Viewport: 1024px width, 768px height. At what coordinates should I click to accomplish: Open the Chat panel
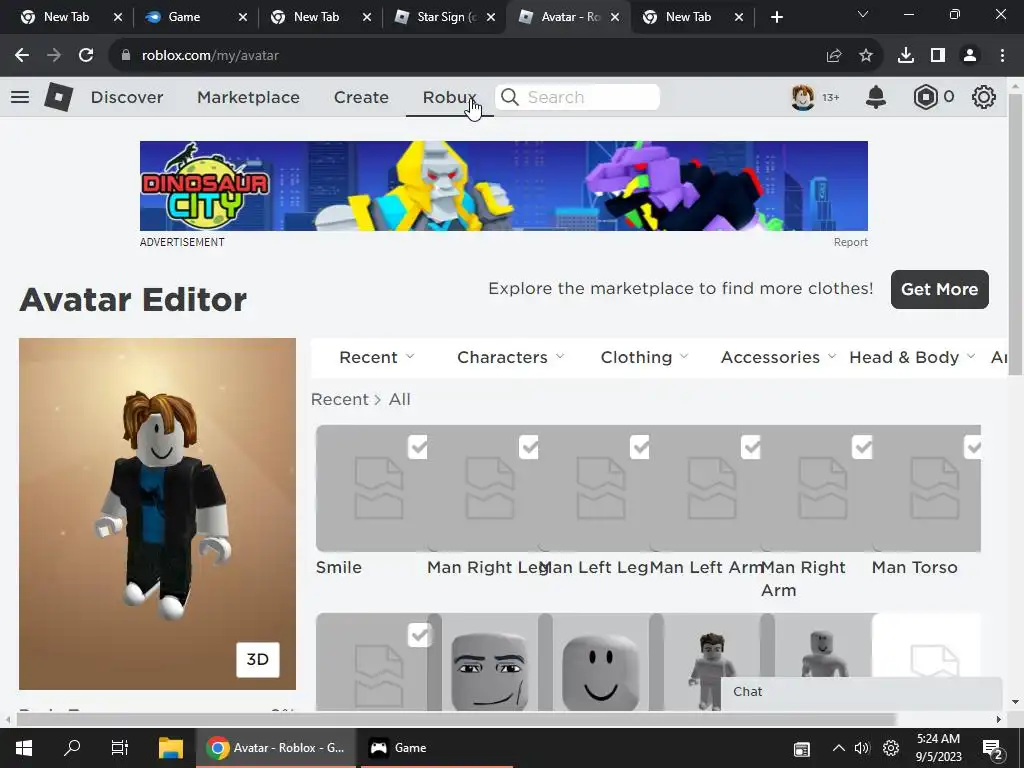pos(861,692)
